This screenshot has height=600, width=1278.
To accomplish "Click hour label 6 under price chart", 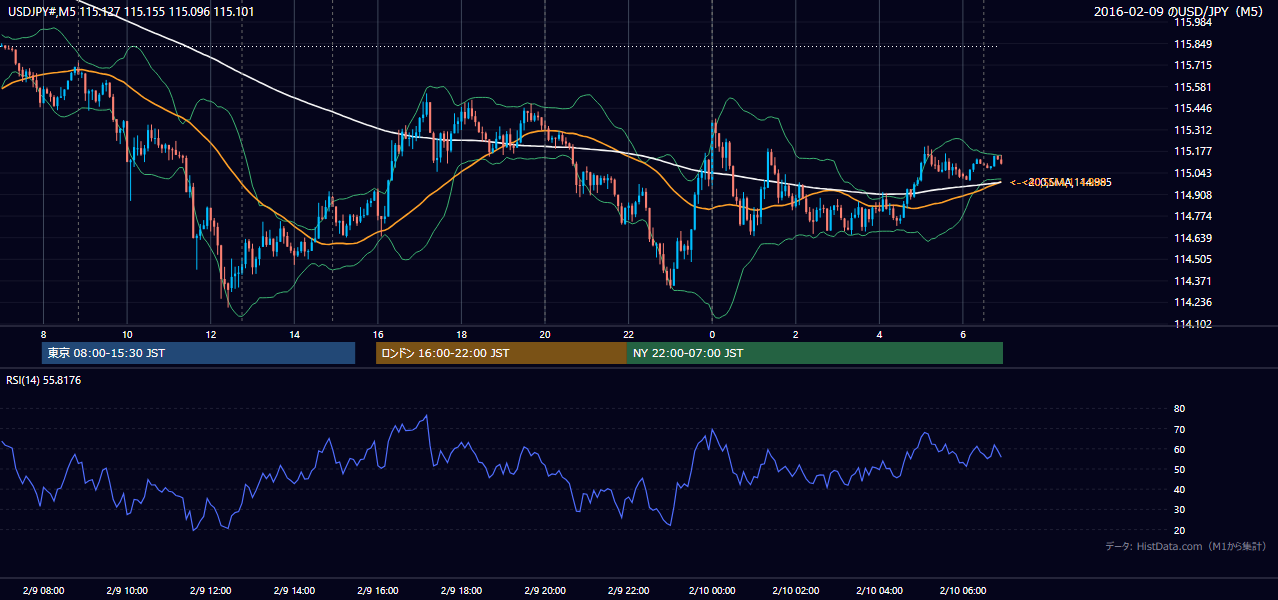I will pyautogui.click(x=962, y=334).
